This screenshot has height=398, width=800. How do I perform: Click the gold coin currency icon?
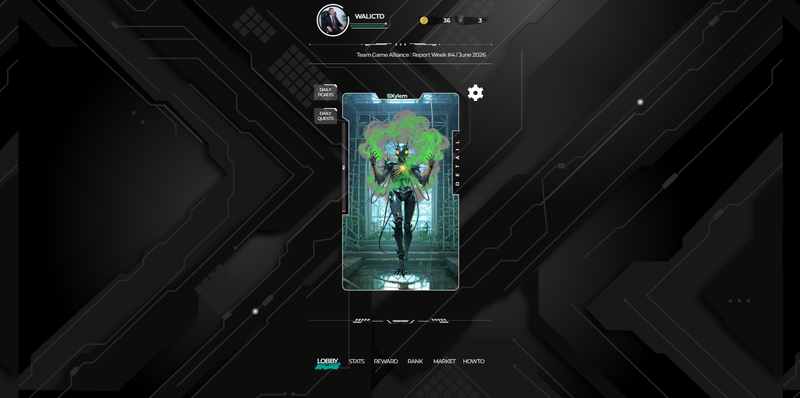coord(423,20)
